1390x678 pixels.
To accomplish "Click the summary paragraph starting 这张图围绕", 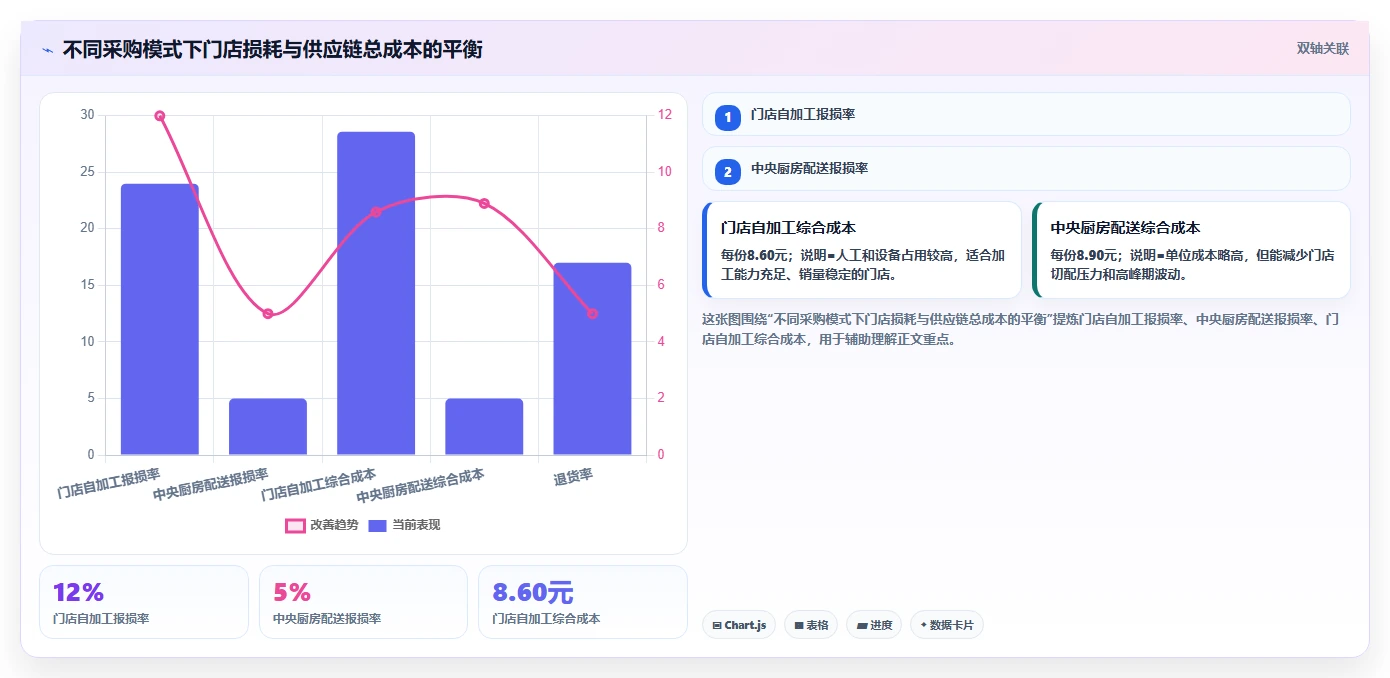I will click(1021, 329).
